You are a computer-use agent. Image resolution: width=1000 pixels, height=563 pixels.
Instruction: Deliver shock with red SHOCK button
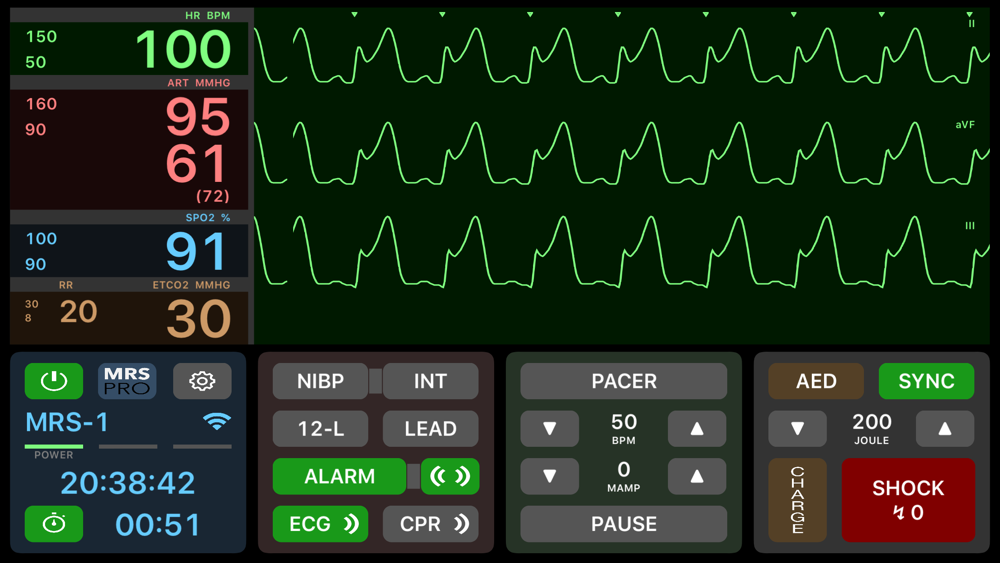[x=908, y=500]
